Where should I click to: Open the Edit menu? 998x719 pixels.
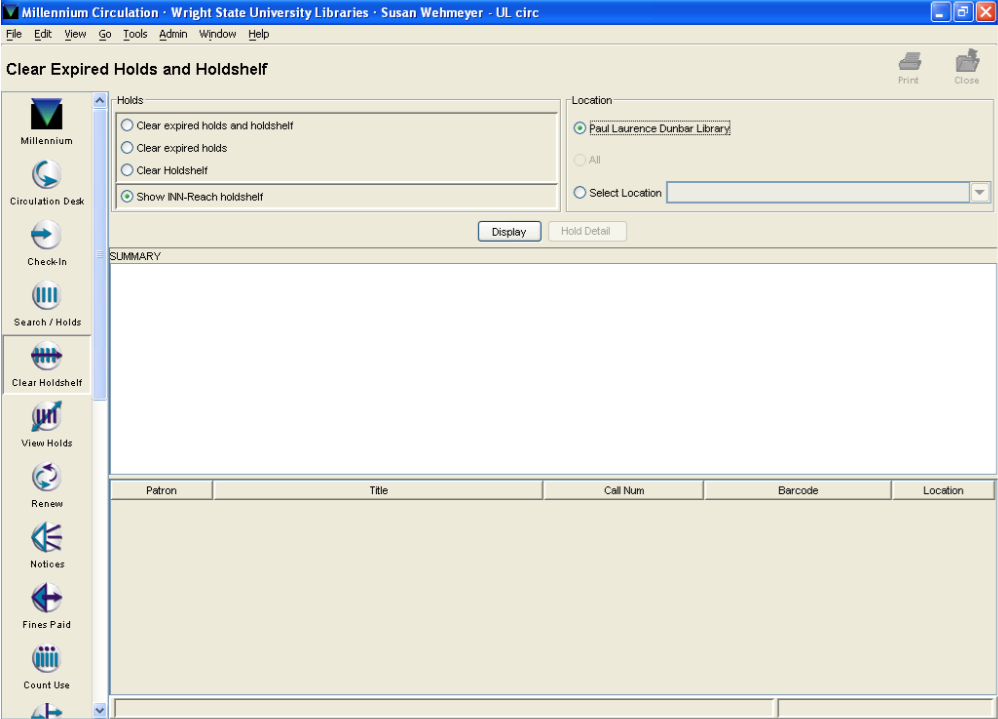pos(43,34)
